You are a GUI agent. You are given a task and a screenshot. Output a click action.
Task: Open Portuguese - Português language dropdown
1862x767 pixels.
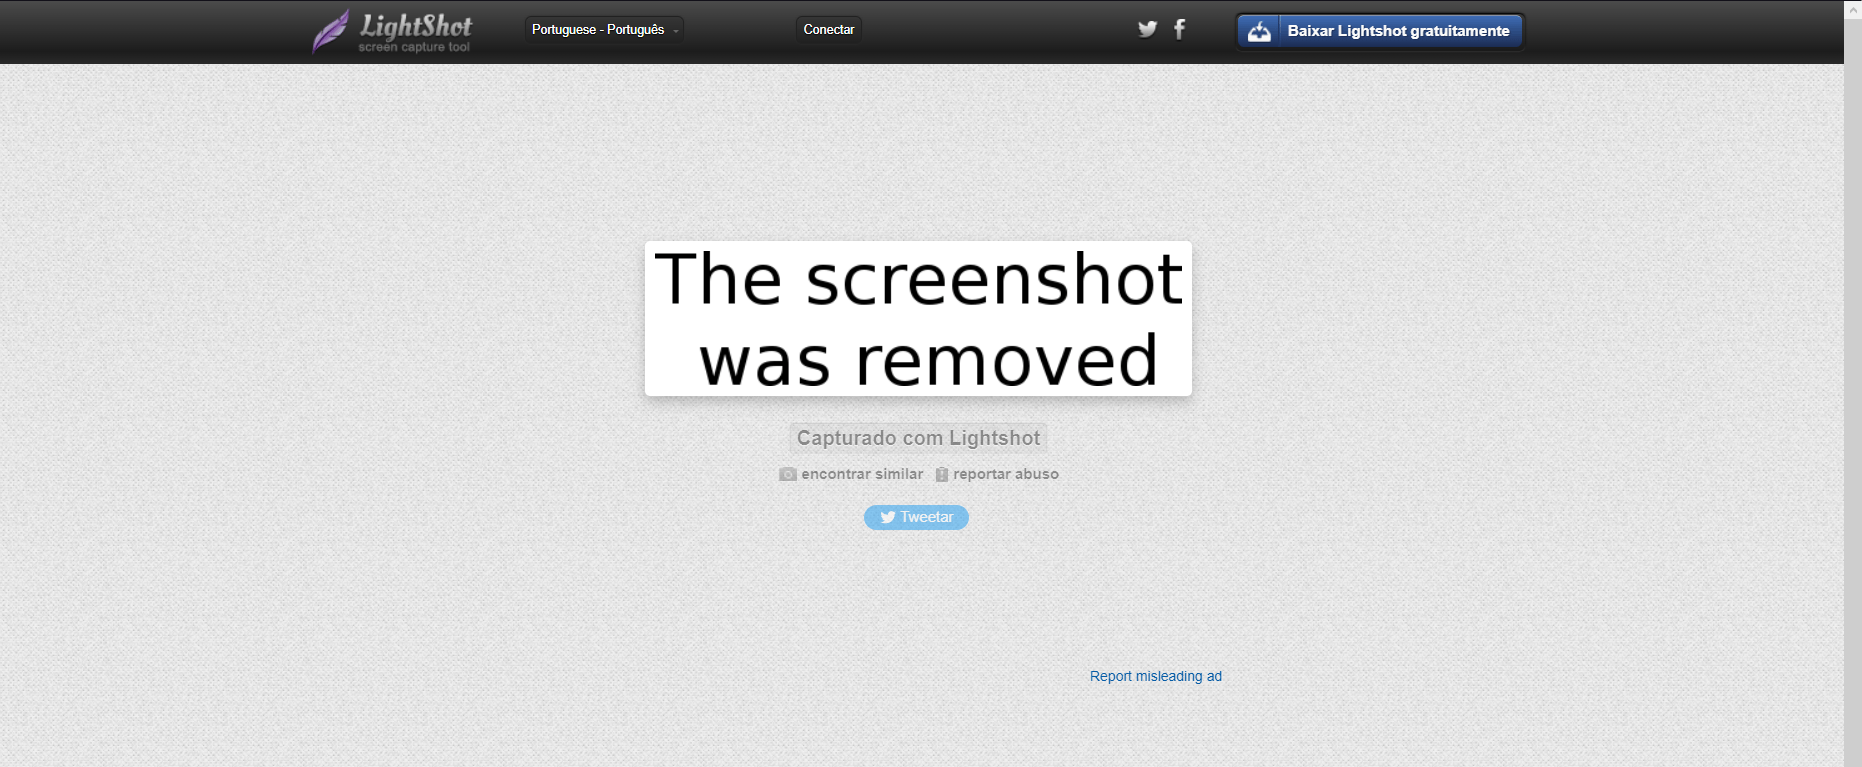click(604, 30)
